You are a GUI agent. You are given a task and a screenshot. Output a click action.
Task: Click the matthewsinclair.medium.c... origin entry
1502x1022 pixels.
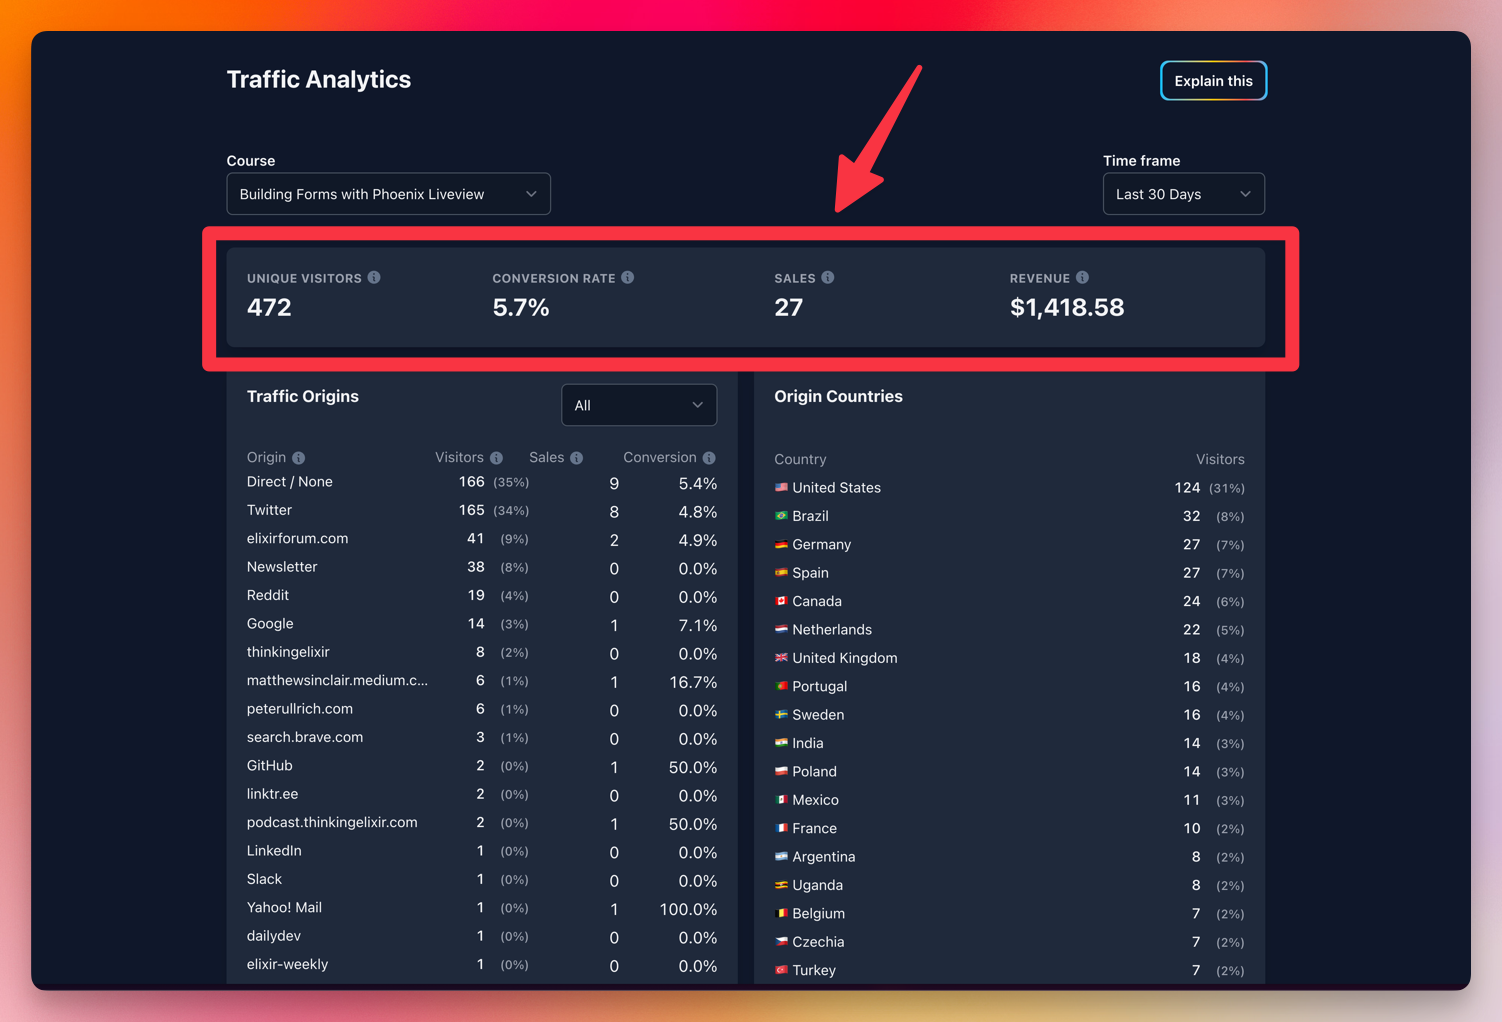click(337, 681)
